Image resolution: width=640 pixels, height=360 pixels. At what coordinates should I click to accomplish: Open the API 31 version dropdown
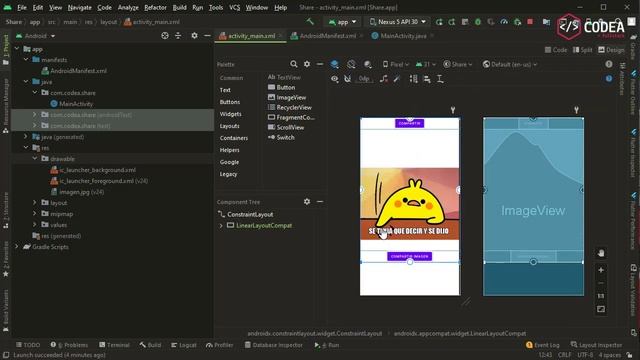[x=426, y=64]
